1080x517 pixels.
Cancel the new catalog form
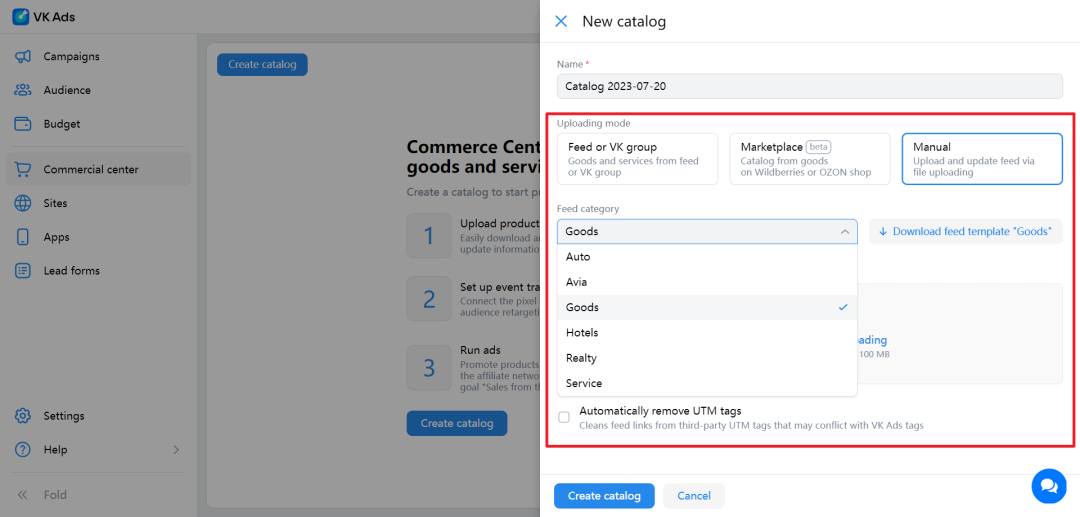[x=694, y=496]
